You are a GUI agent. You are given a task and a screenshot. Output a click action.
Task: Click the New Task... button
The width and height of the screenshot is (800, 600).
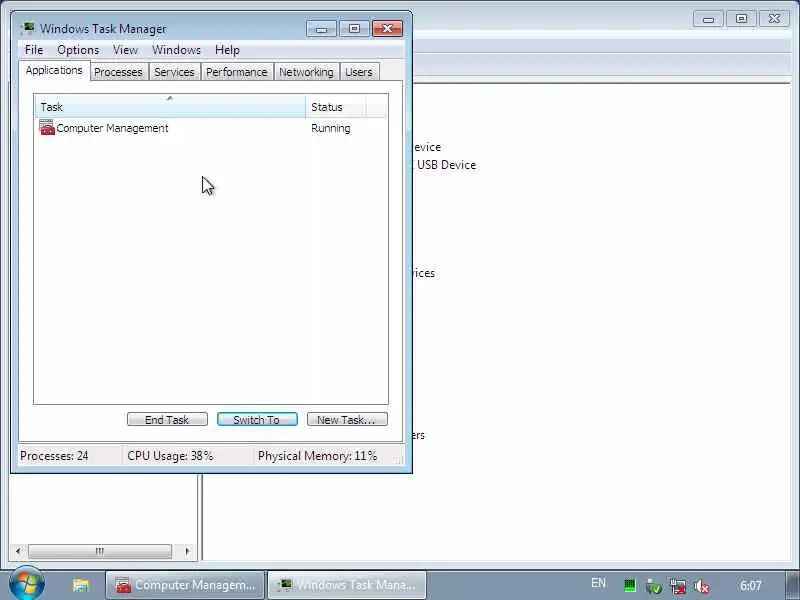pyautogui.click(x=347, y=419)
